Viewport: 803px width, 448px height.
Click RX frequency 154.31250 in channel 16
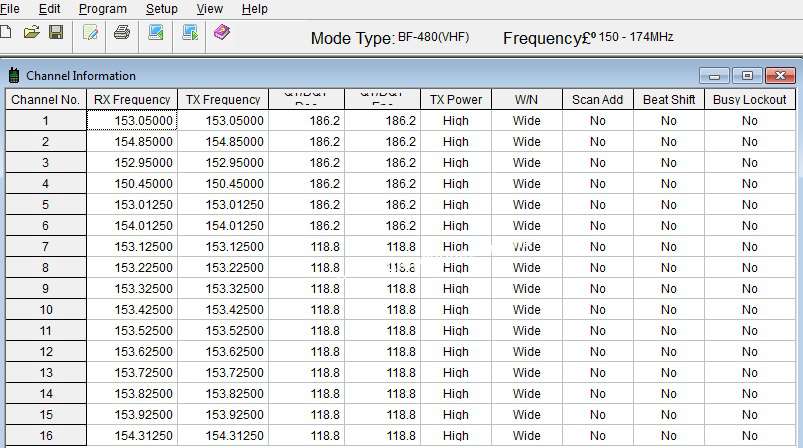tap(132, 435)
